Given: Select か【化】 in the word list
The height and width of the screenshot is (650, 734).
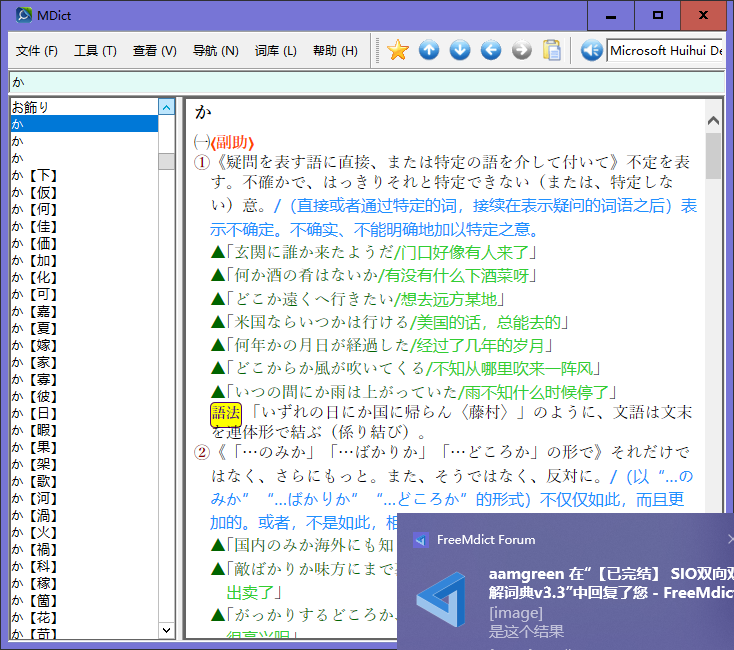Looking at the screenshot, I should point(84,278).
